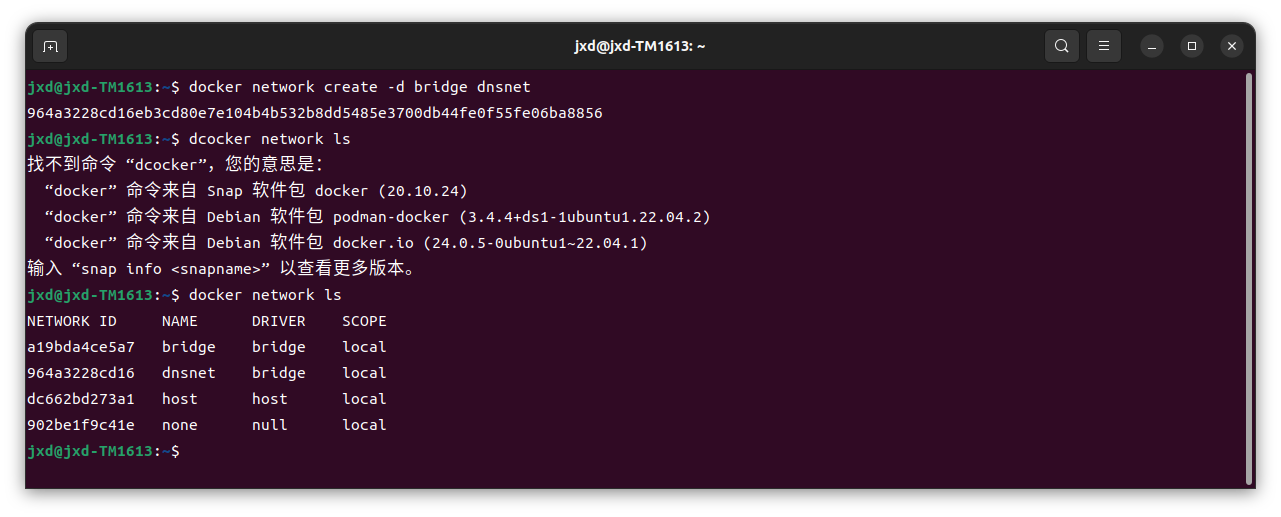Viewport: 1281px width, 517px height.
Task: Click the NETWORK ID column header
Action: pos(72,321)
